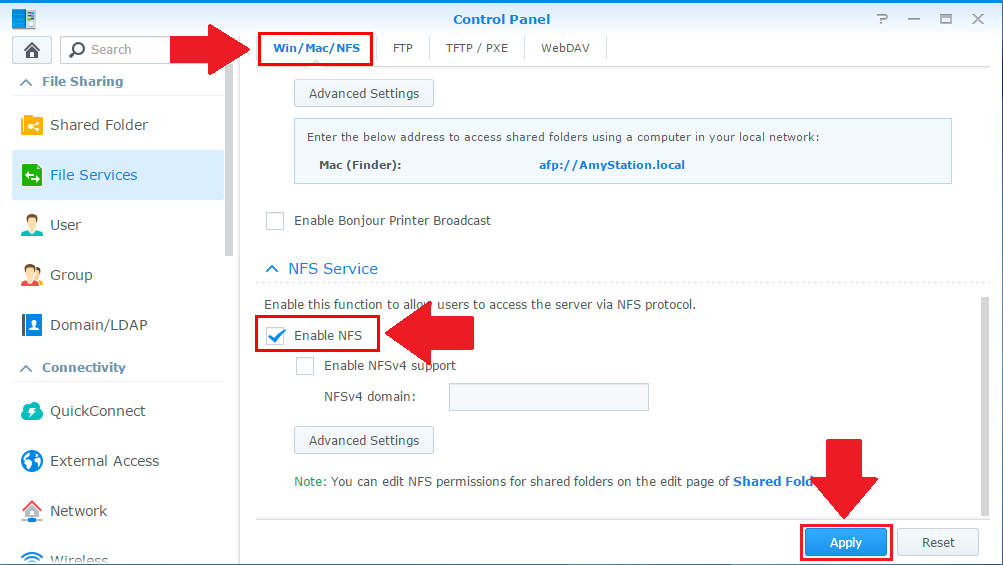Viewport: 1003px width, 565px height.
Task: Open the Domain/LDAP icon
Action: click(x=31, y=324)
